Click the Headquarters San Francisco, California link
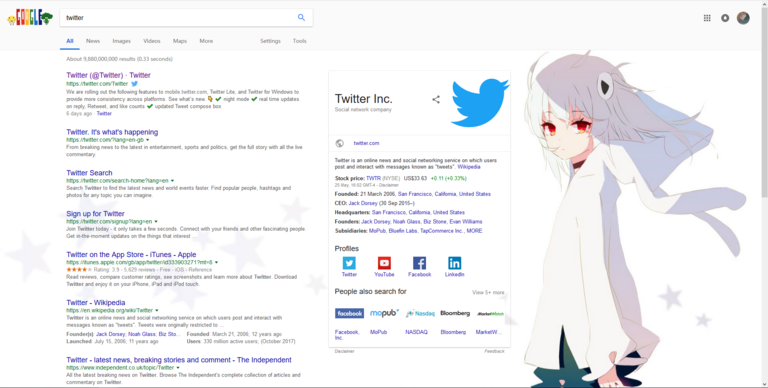This screenshot has height=388, width=768. 418,213
